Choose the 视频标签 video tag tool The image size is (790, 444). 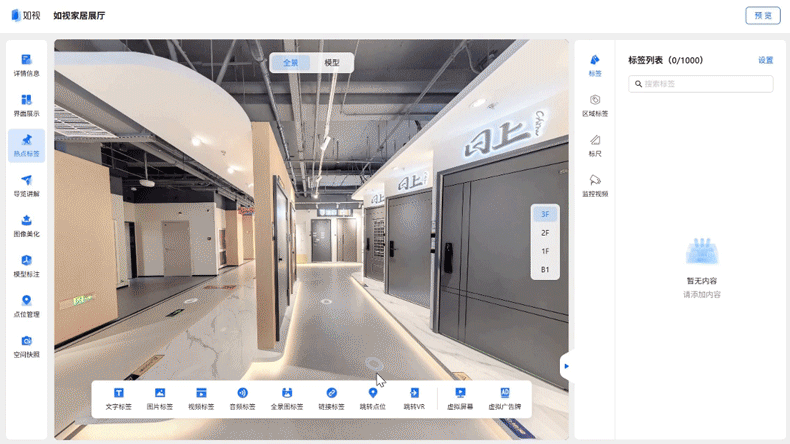pos(201,398)
